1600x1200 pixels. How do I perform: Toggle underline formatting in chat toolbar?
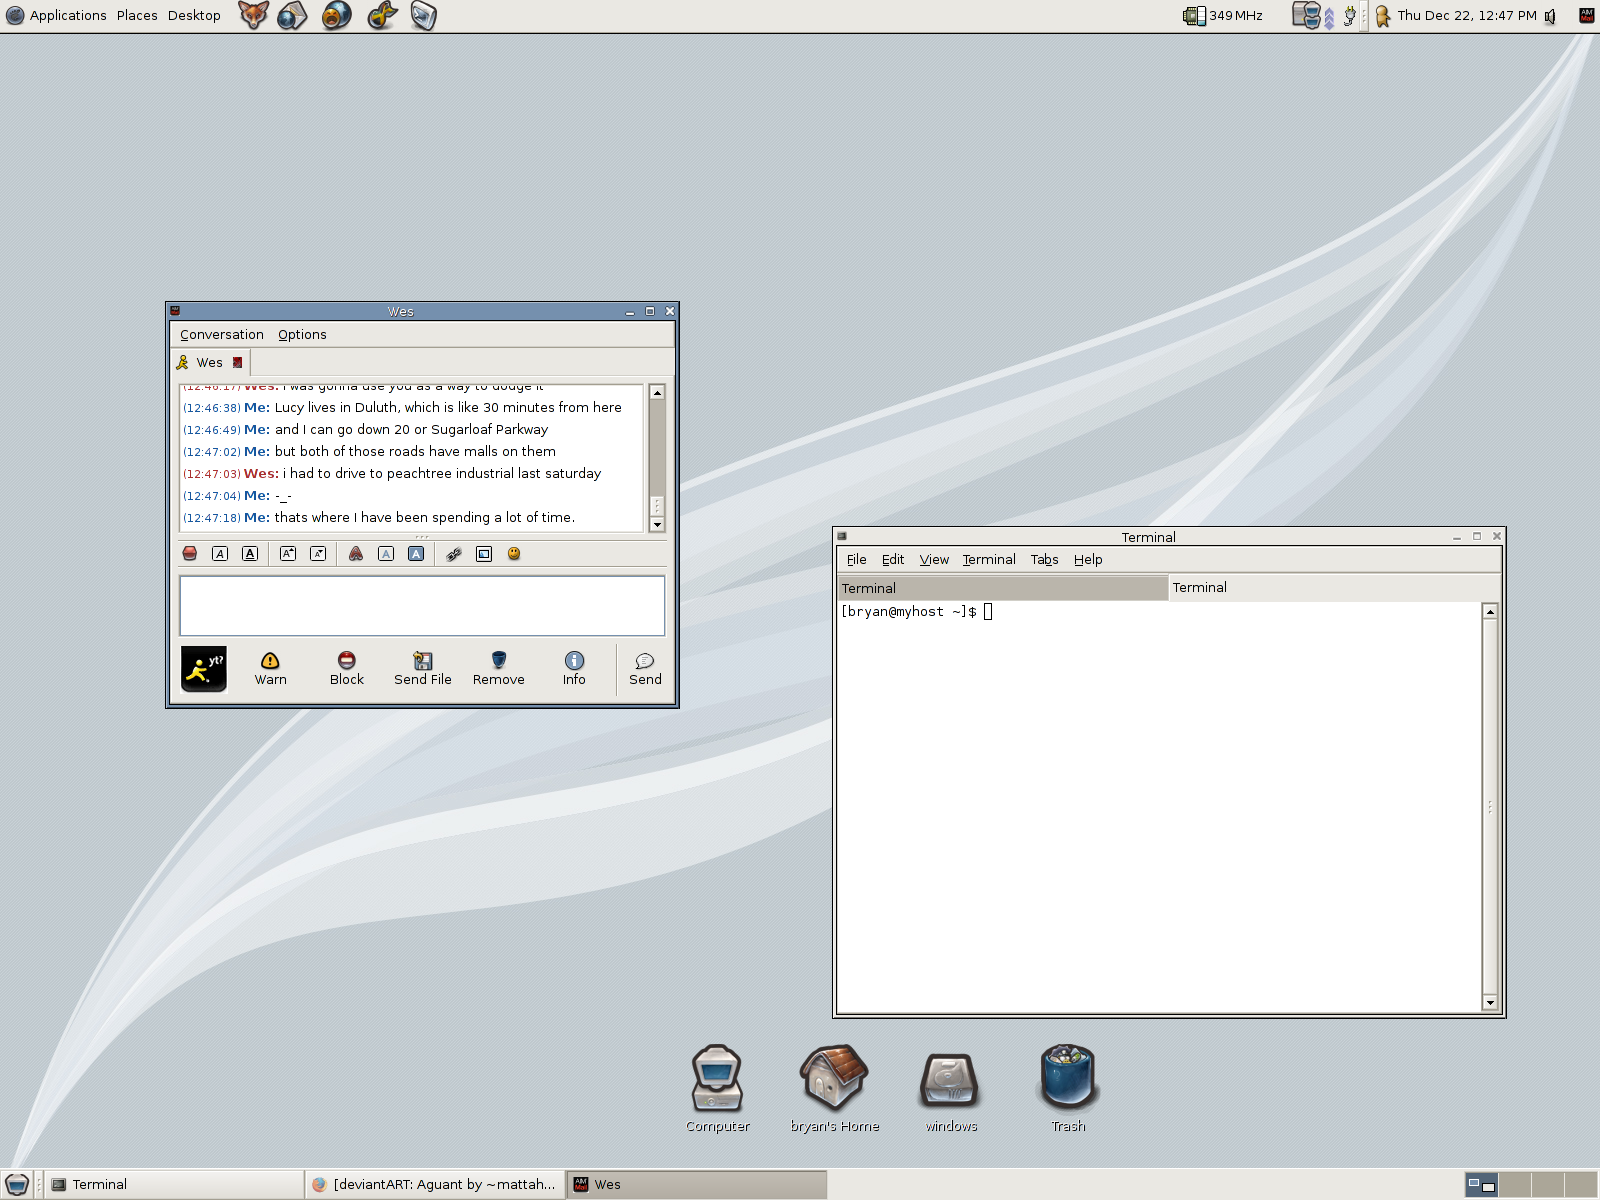tap(250, 554)
